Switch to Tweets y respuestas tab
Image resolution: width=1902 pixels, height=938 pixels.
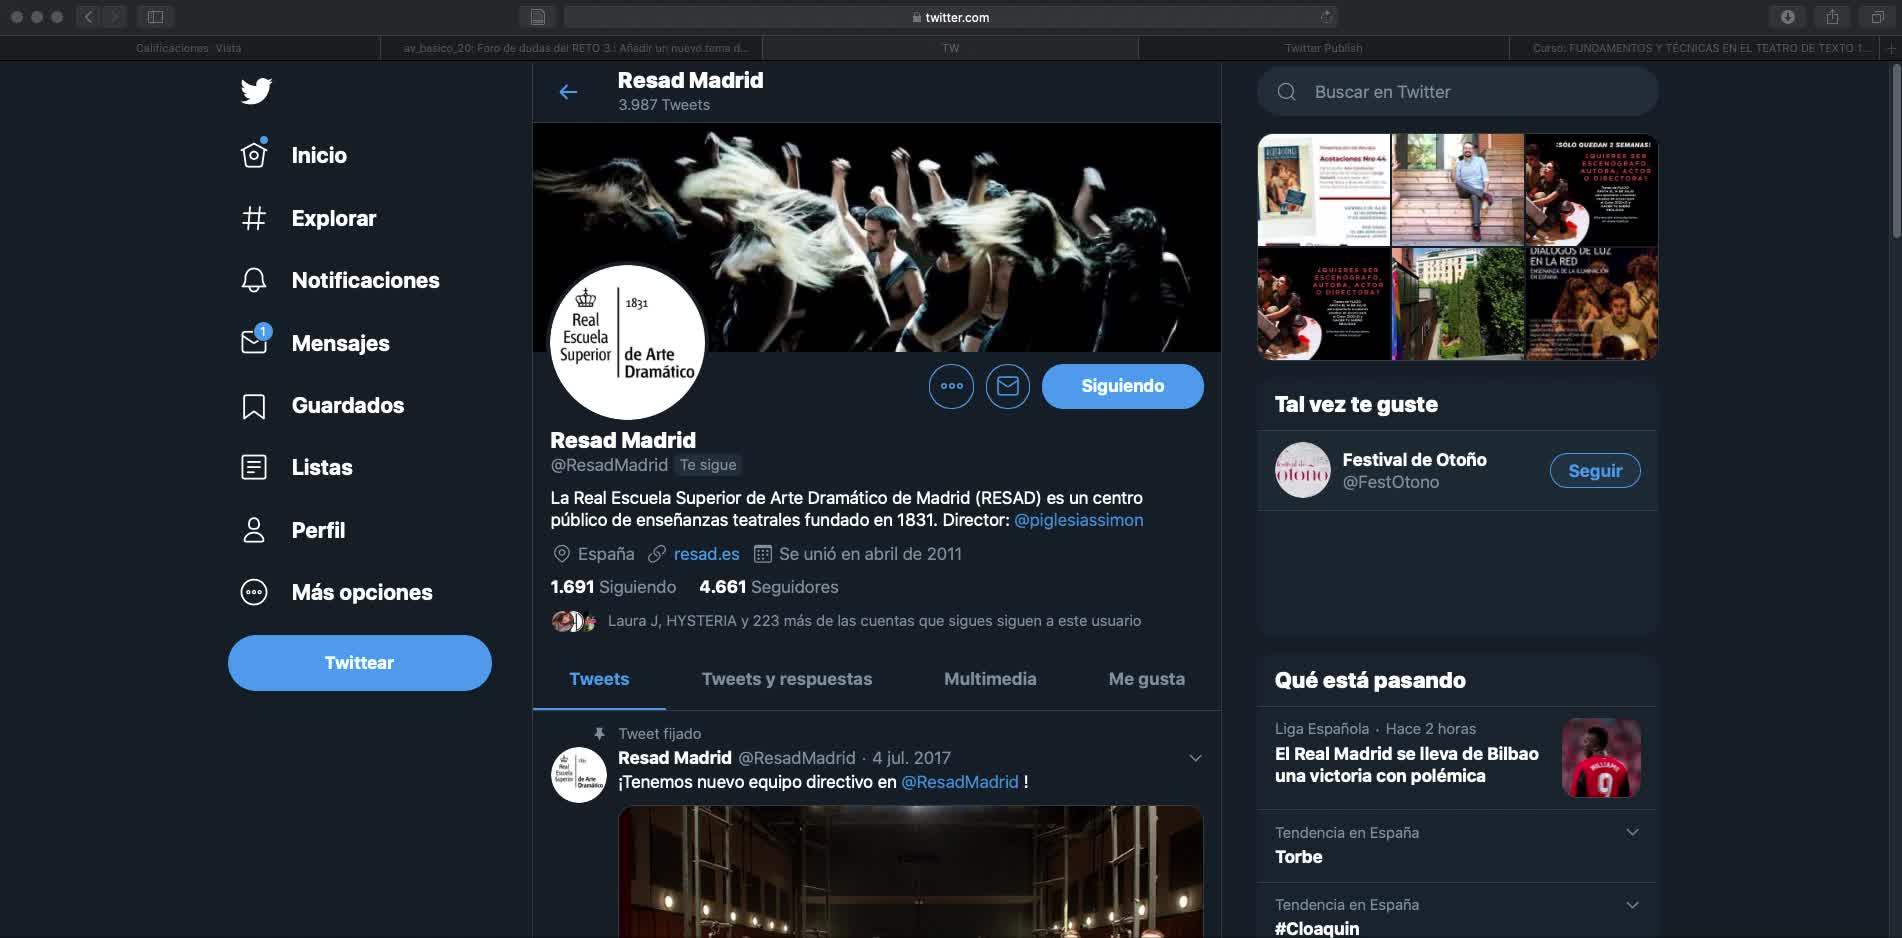click(787, 679)
